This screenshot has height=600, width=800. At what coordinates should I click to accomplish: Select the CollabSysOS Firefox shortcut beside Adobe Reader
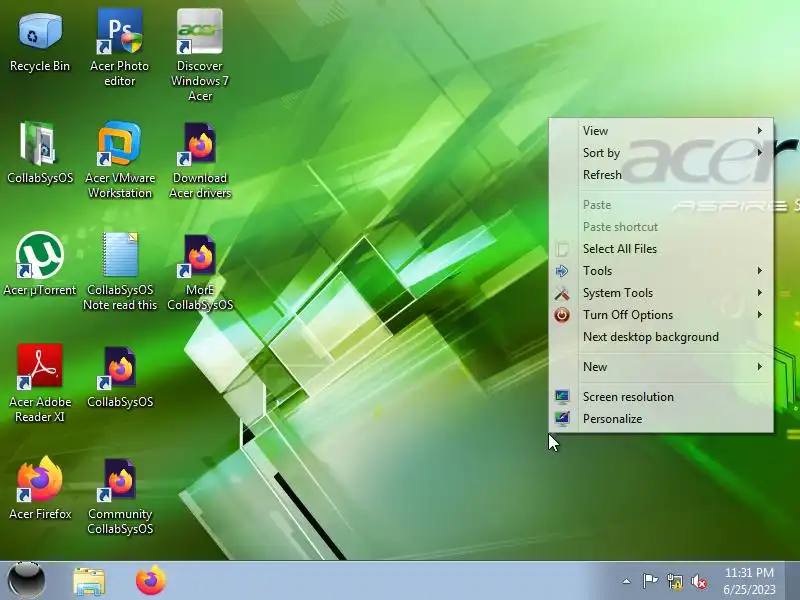coord(119,377)
